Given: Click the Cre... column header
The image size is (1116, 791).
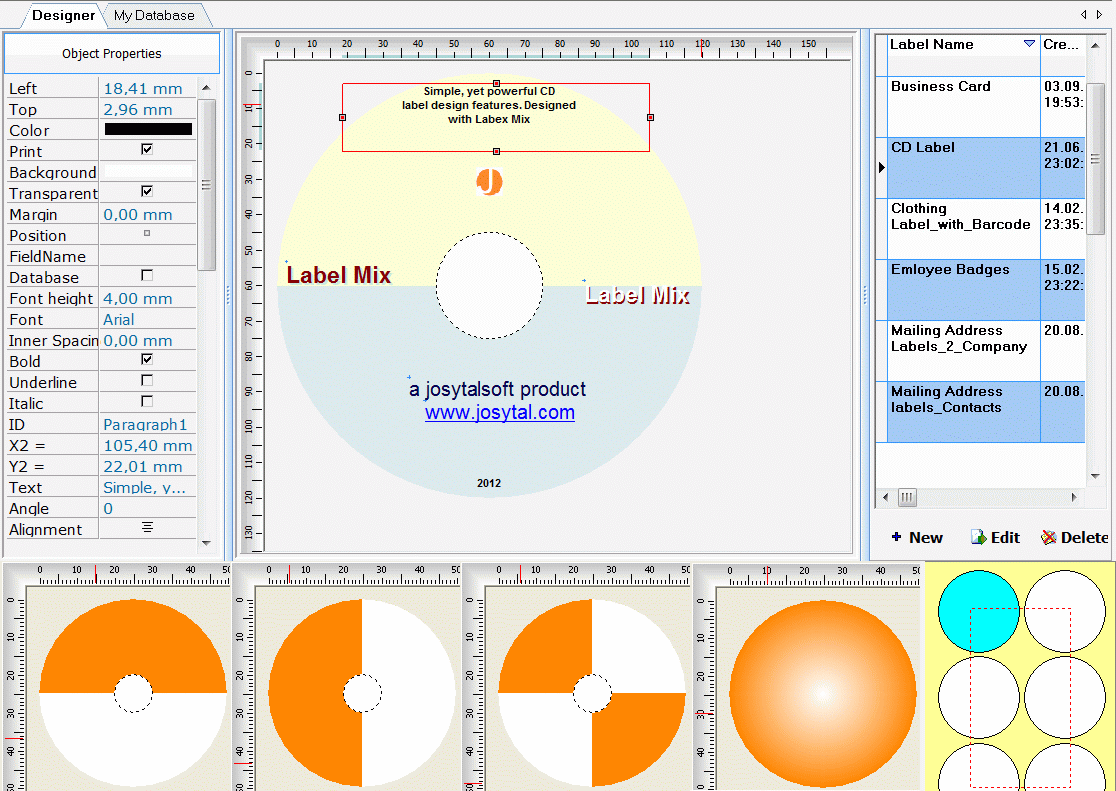Looking at the screenshot, I should pyautogui.click(x=1063, y=45).
